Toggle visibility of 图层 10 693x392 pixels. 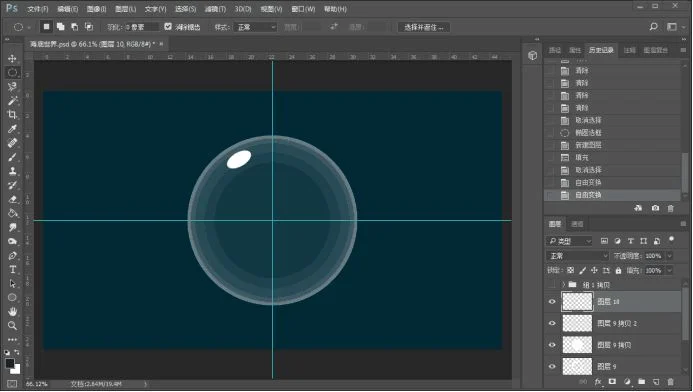click(x=552, y=302)
